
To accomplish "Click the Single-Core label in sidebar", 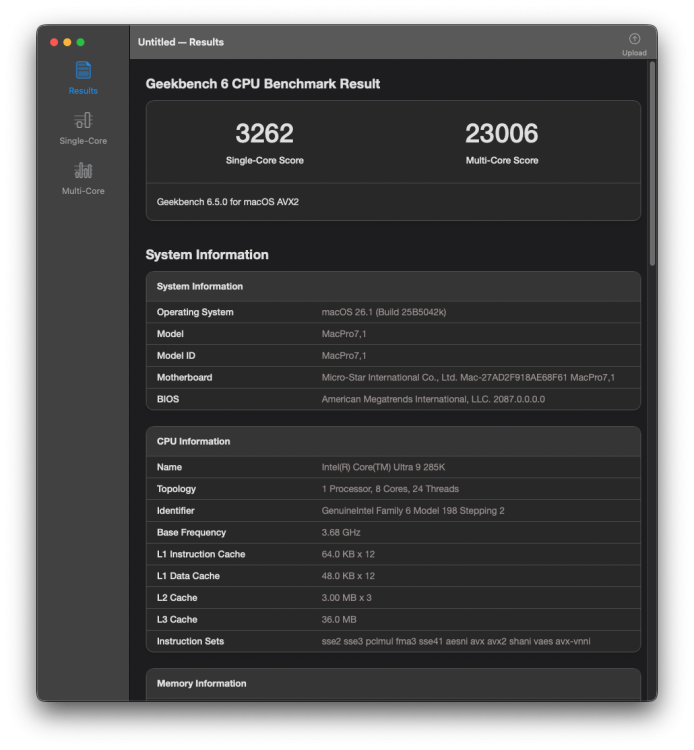I will (83, 141).
